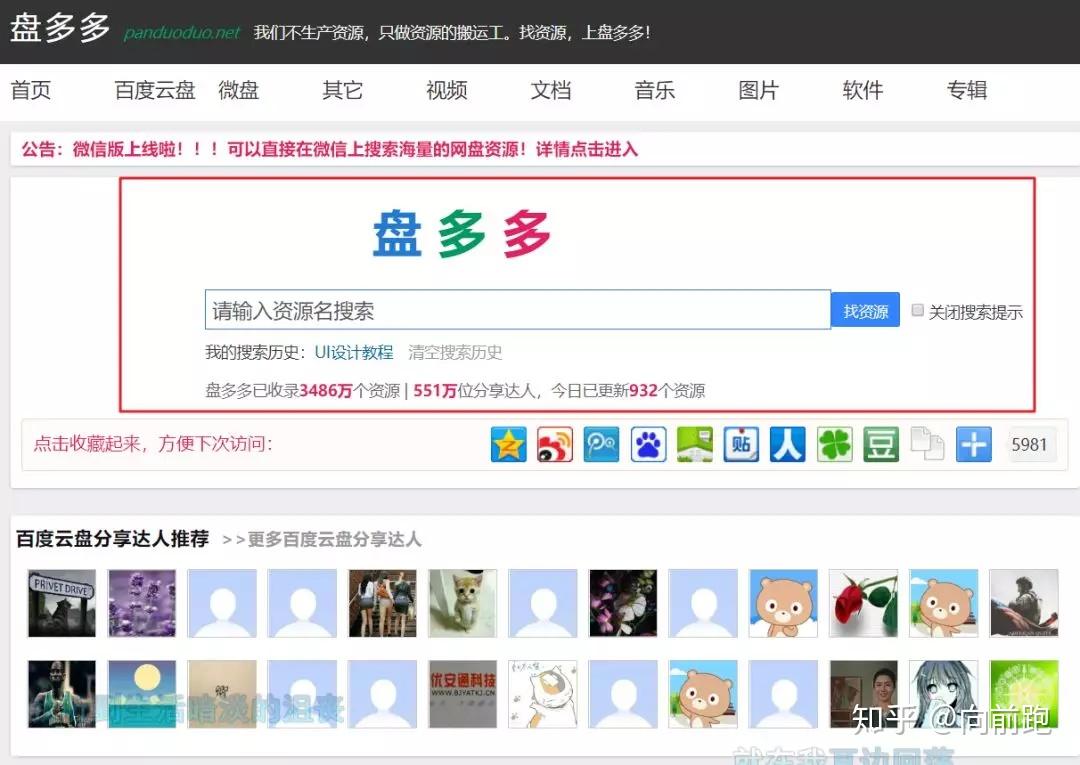This screenshot has height=765, width=1080.
Task: Open the 视频 category
Action: [x=446, y=90]
